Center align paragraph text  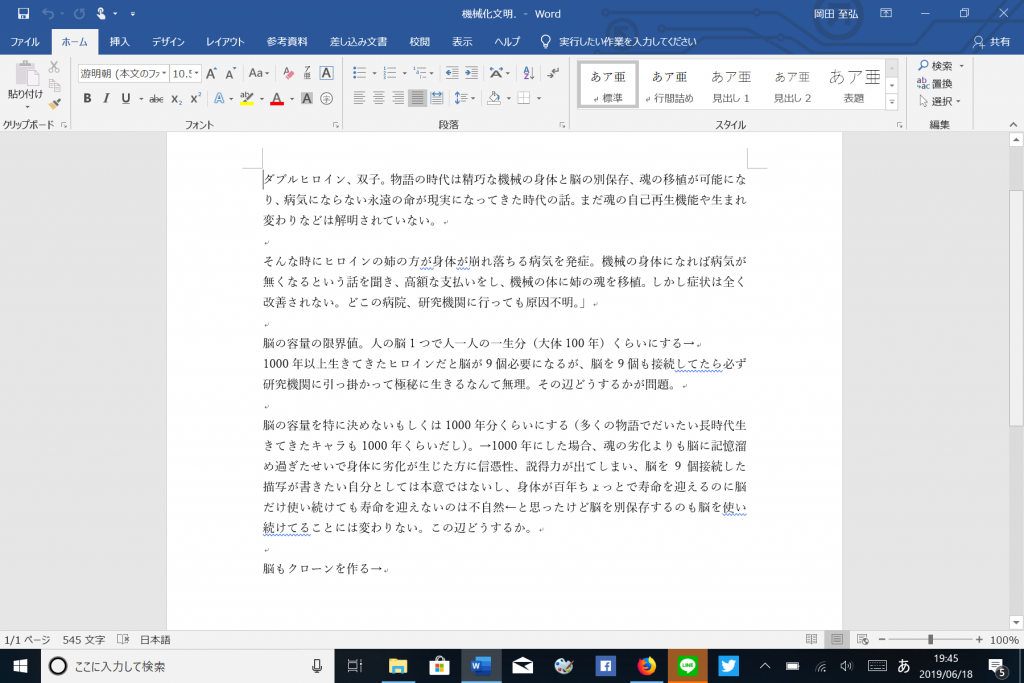point(379,99)
